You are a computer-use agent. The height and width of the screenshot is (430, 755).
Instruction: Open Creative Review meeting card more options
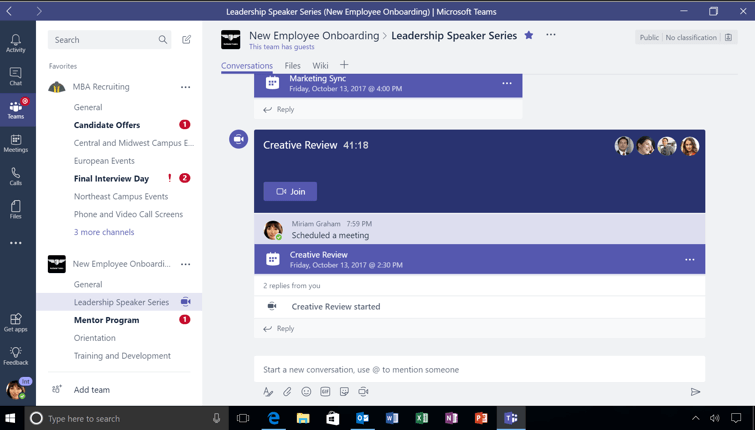pos(690,260)
